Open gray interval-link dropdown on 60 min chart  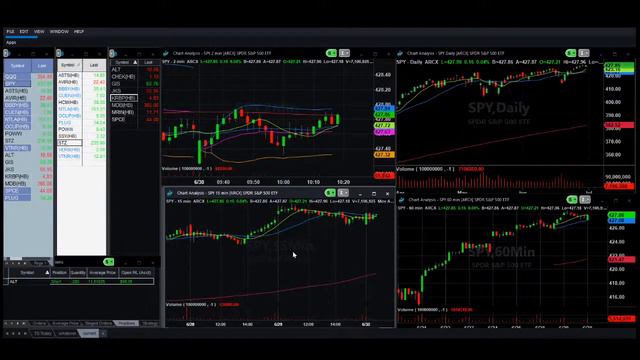point(585,200)
